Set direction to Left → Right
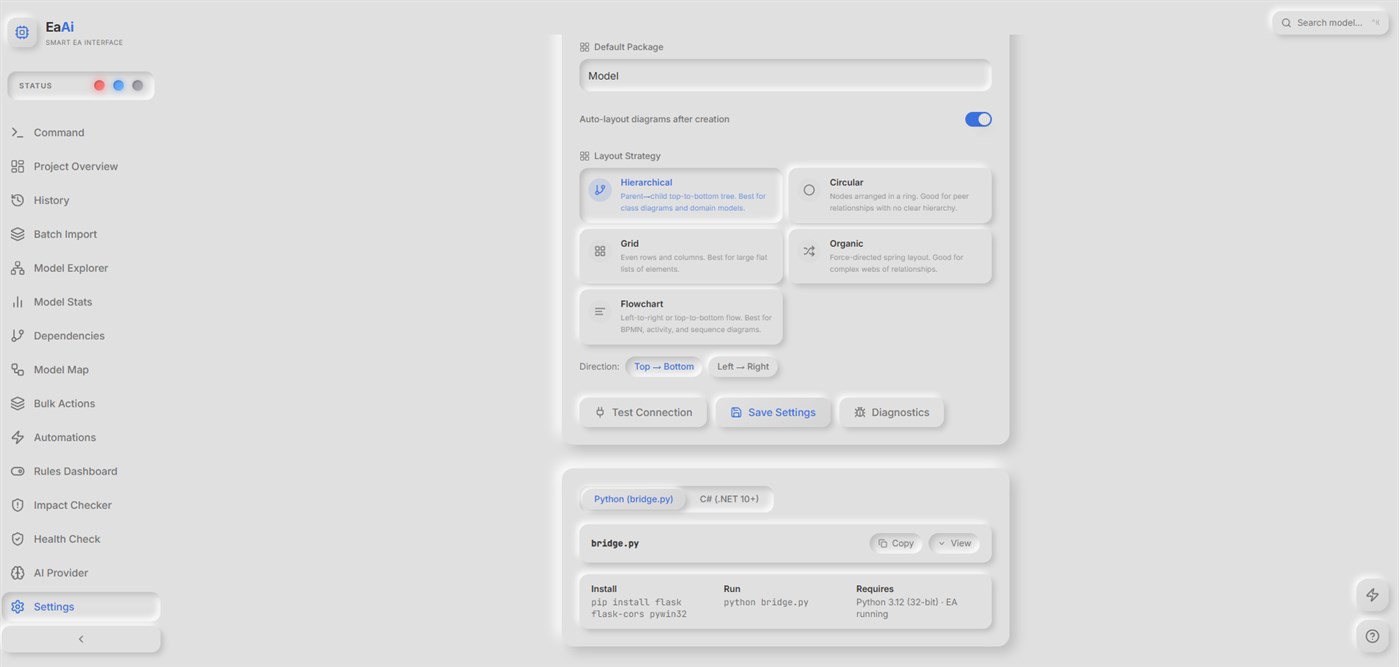Image resolution: width=1399 pixels, height=667 pixels. tap(743, 367)
